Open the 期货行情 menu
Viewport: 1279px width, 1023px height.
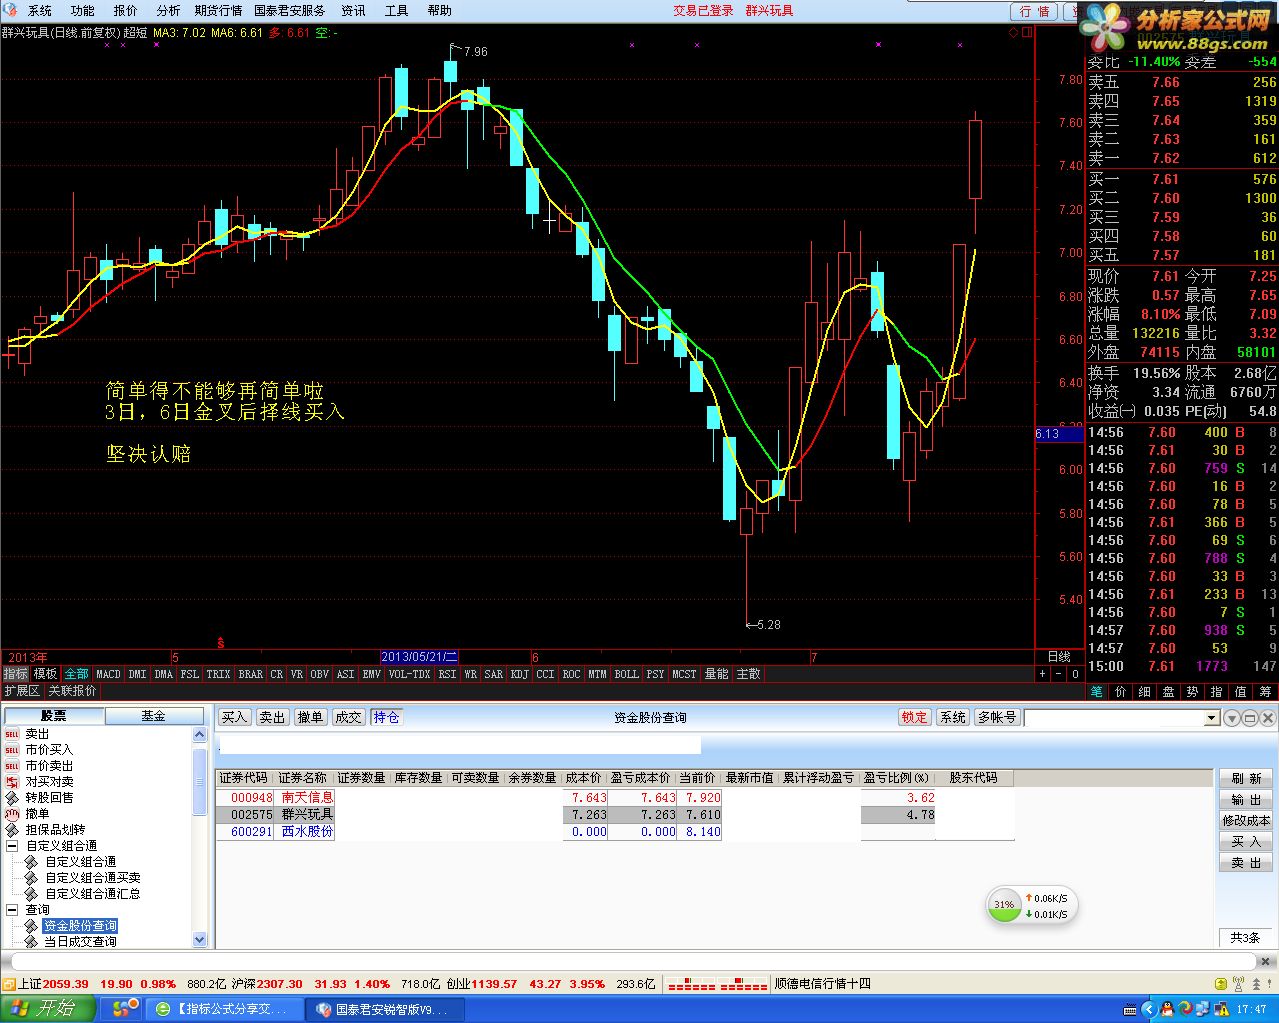tap(219, 11)
